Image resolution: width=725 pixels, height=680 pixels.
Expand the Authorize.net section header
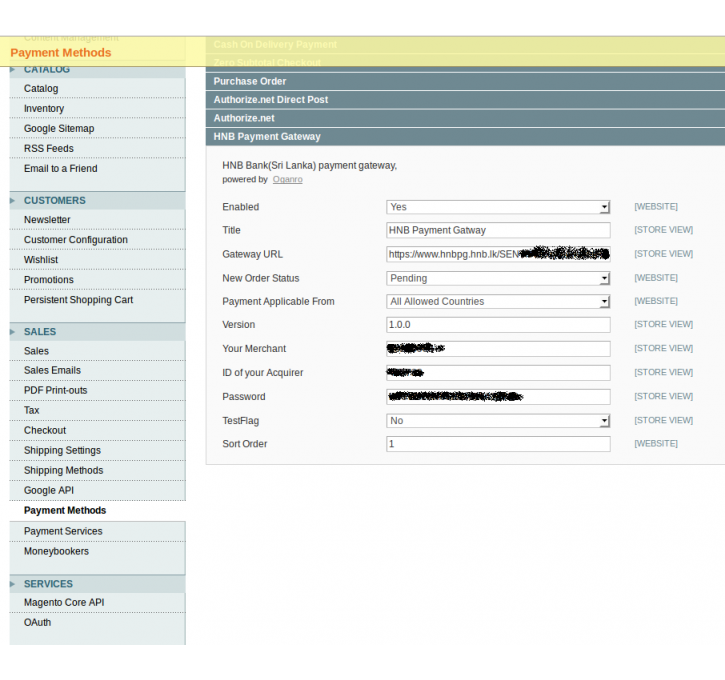coord(465,118)
